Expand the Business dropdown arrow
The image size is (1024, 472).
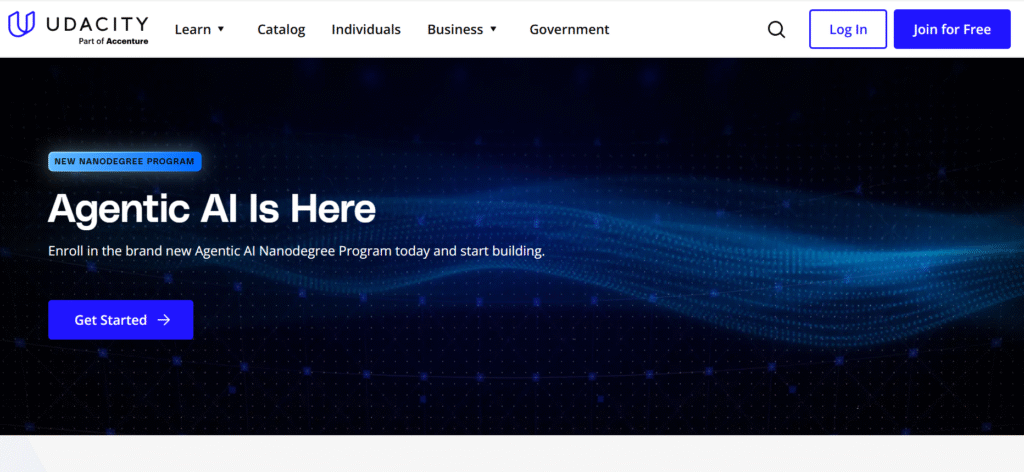(x=493, y=29)
